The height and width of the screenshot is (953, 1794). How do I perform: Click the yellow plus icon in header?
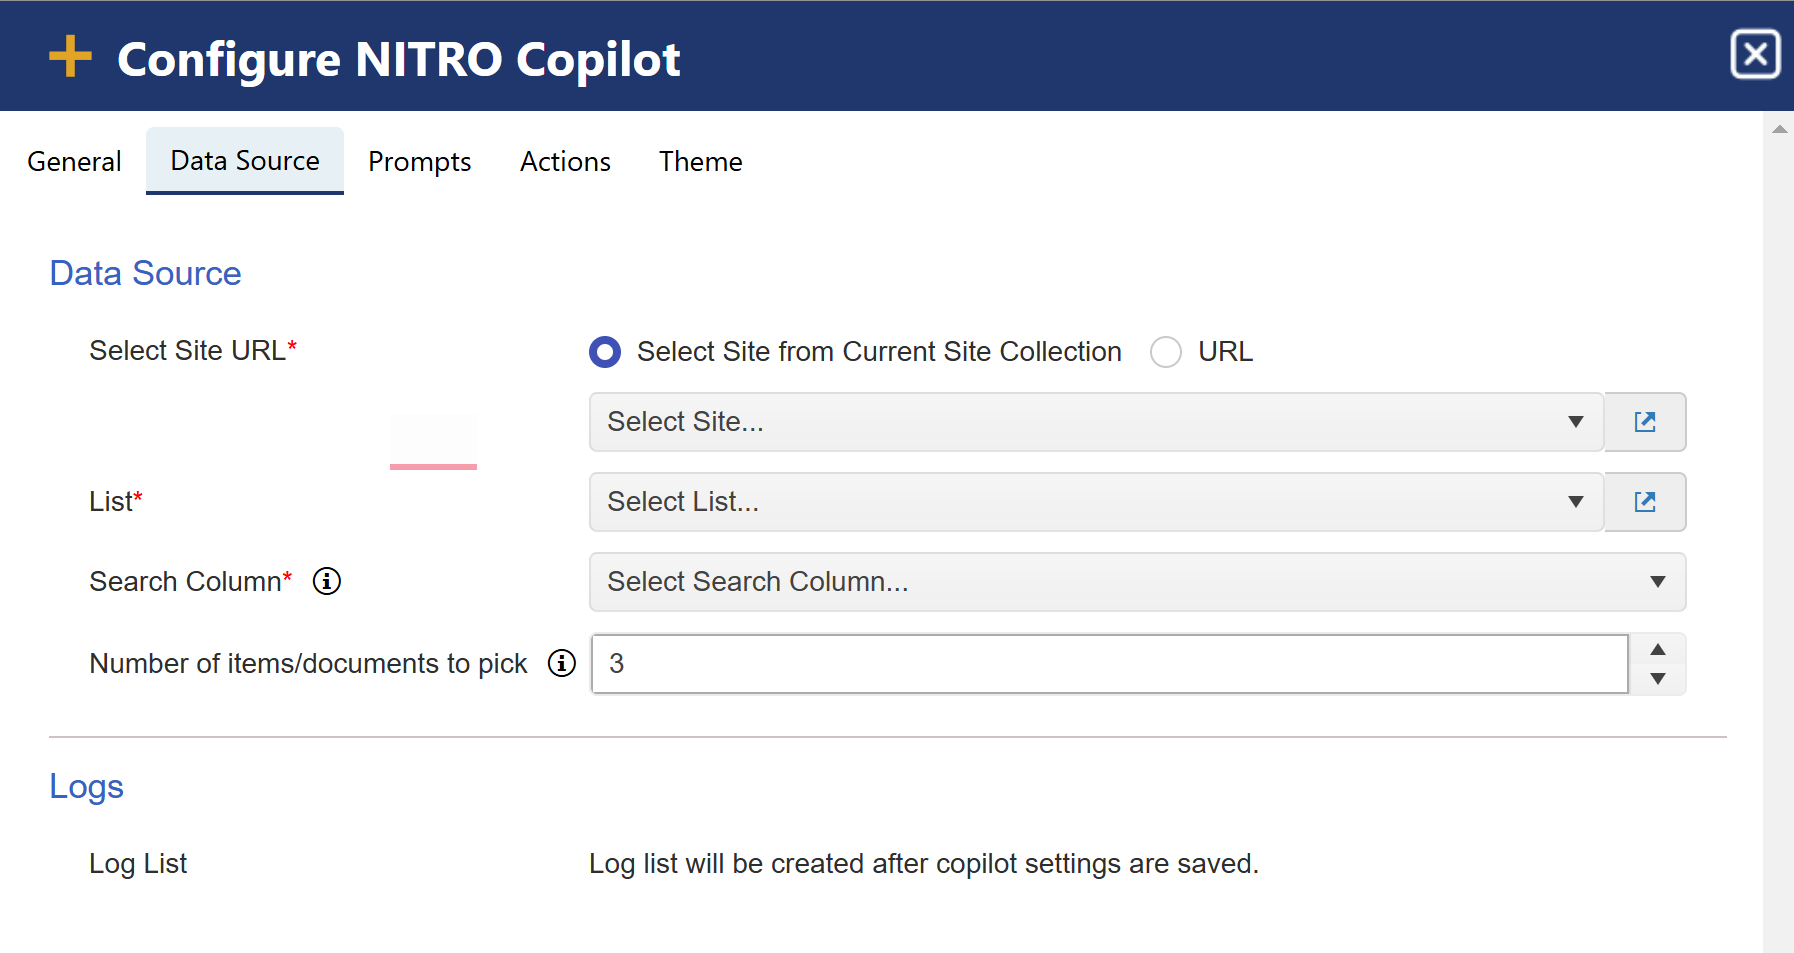pos(70,57)
